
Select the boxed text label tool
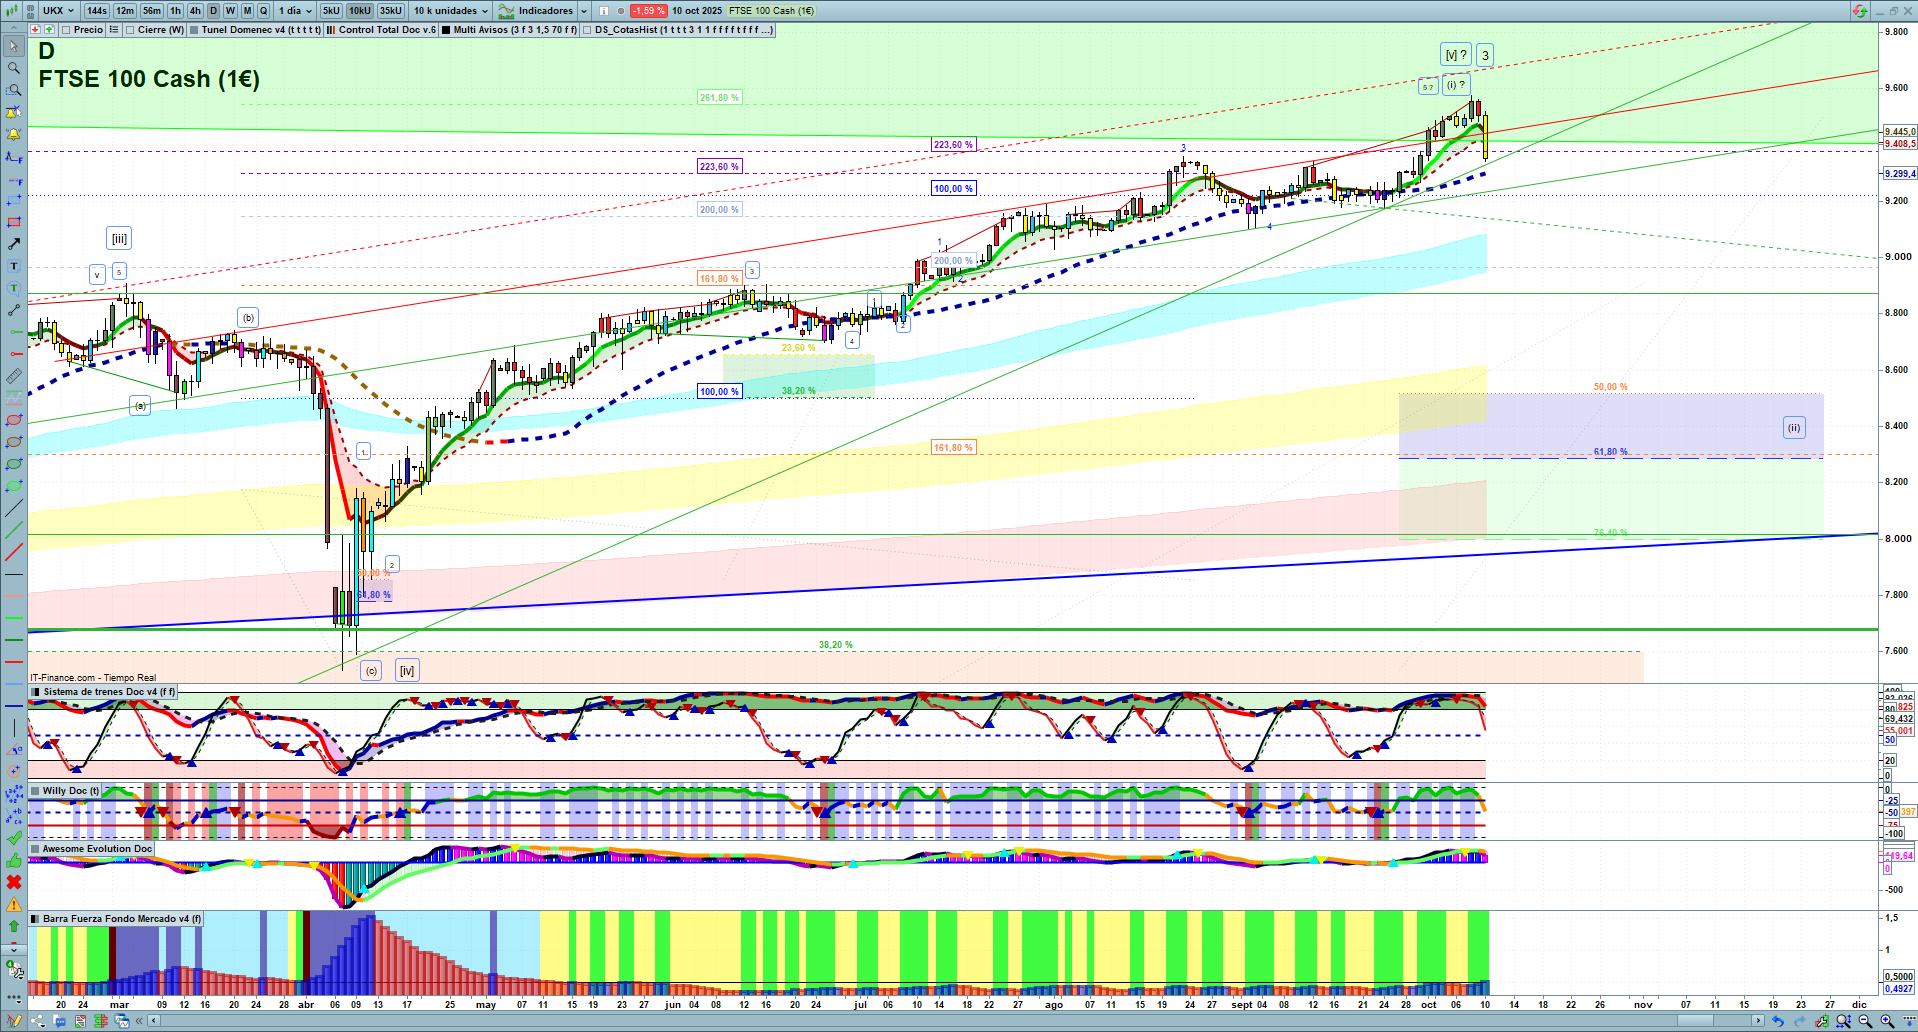14,266
